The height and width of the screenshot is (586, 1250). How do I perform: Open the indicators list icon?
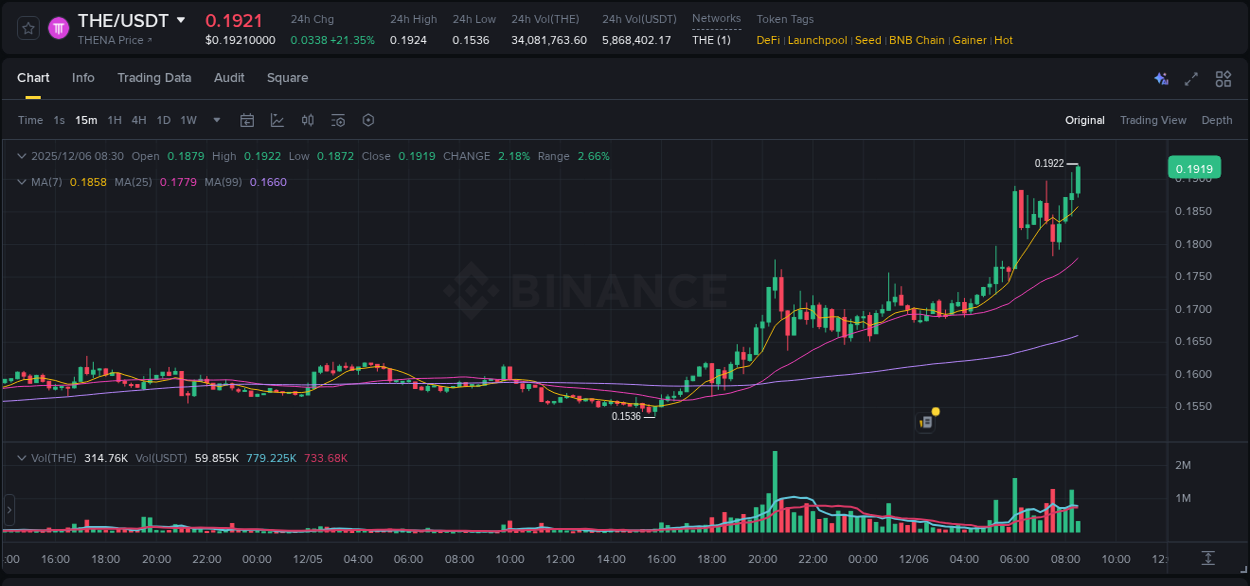pyautogui.click(x=338, y=120)
